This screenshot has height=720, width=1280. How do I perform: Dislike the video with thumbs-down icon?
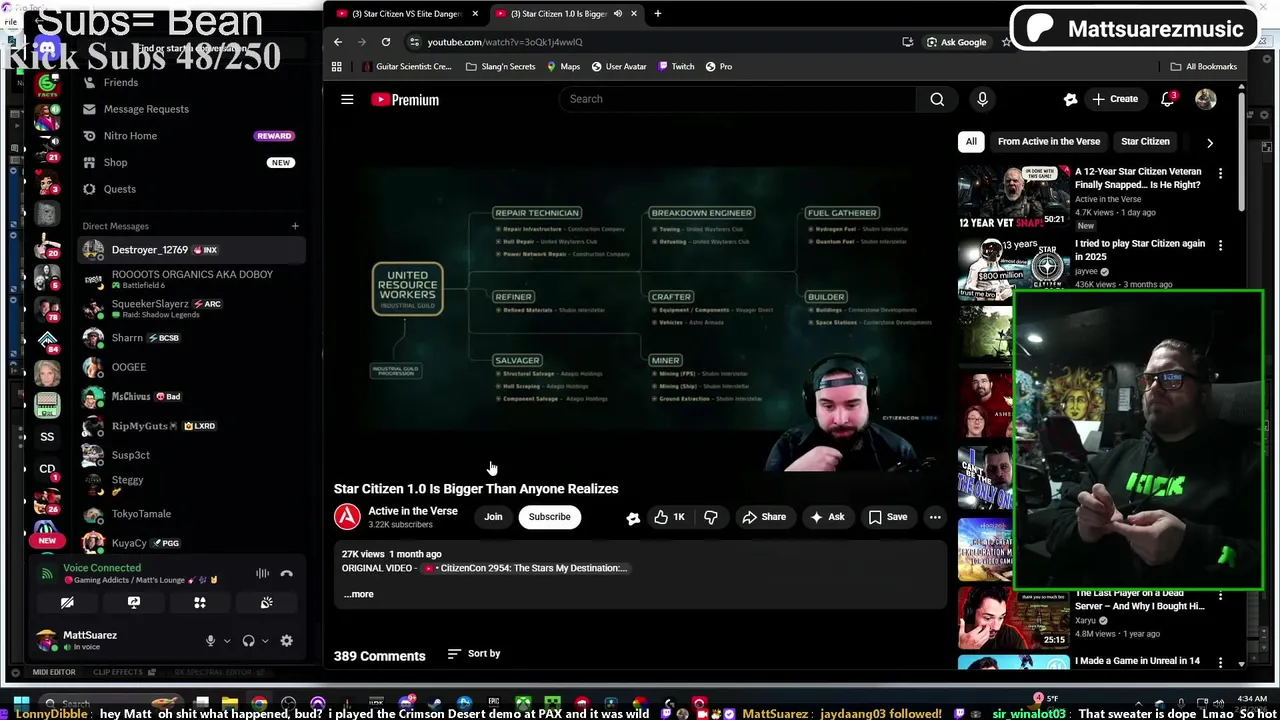[x=711, y=517]
